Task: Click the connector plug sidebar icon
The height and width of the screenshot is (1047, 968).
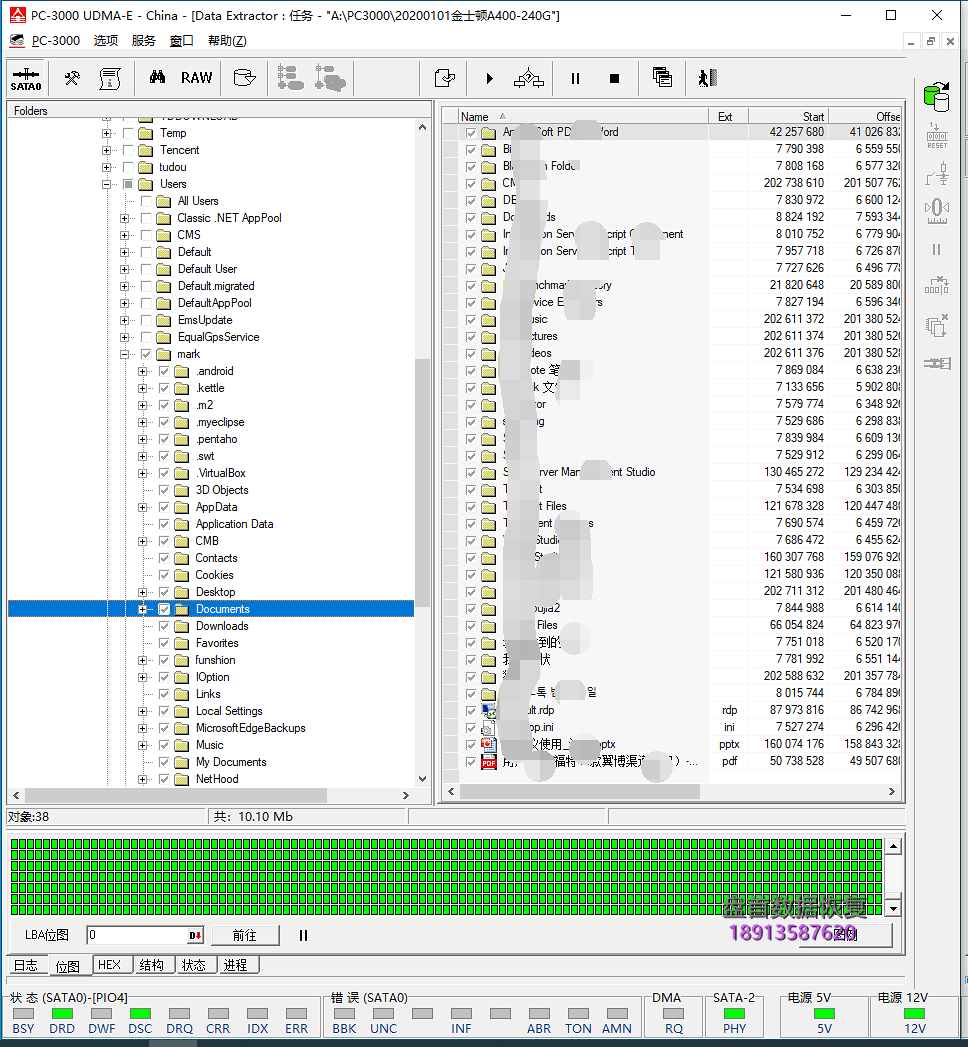Action: [937, 176]
